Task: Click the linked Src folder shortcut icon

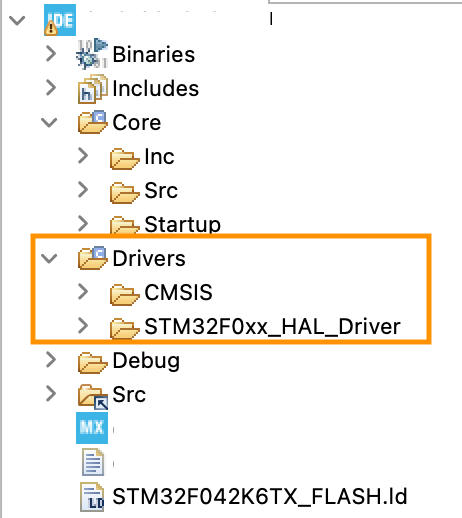Action: (x=93, y=397)
